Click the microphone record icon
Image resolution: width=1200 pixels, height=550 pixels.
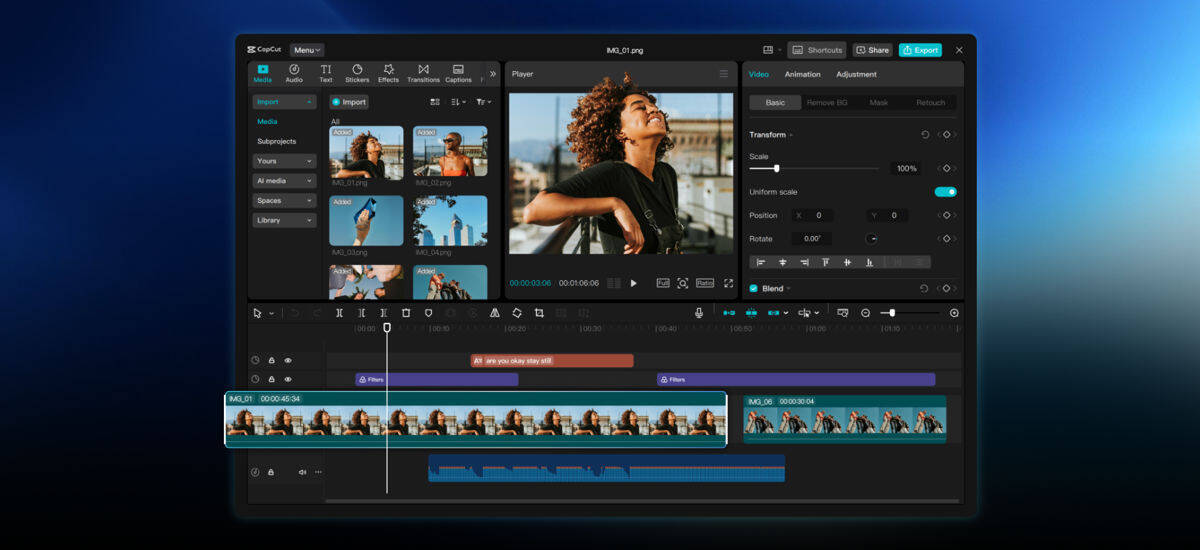pos(699,313)
